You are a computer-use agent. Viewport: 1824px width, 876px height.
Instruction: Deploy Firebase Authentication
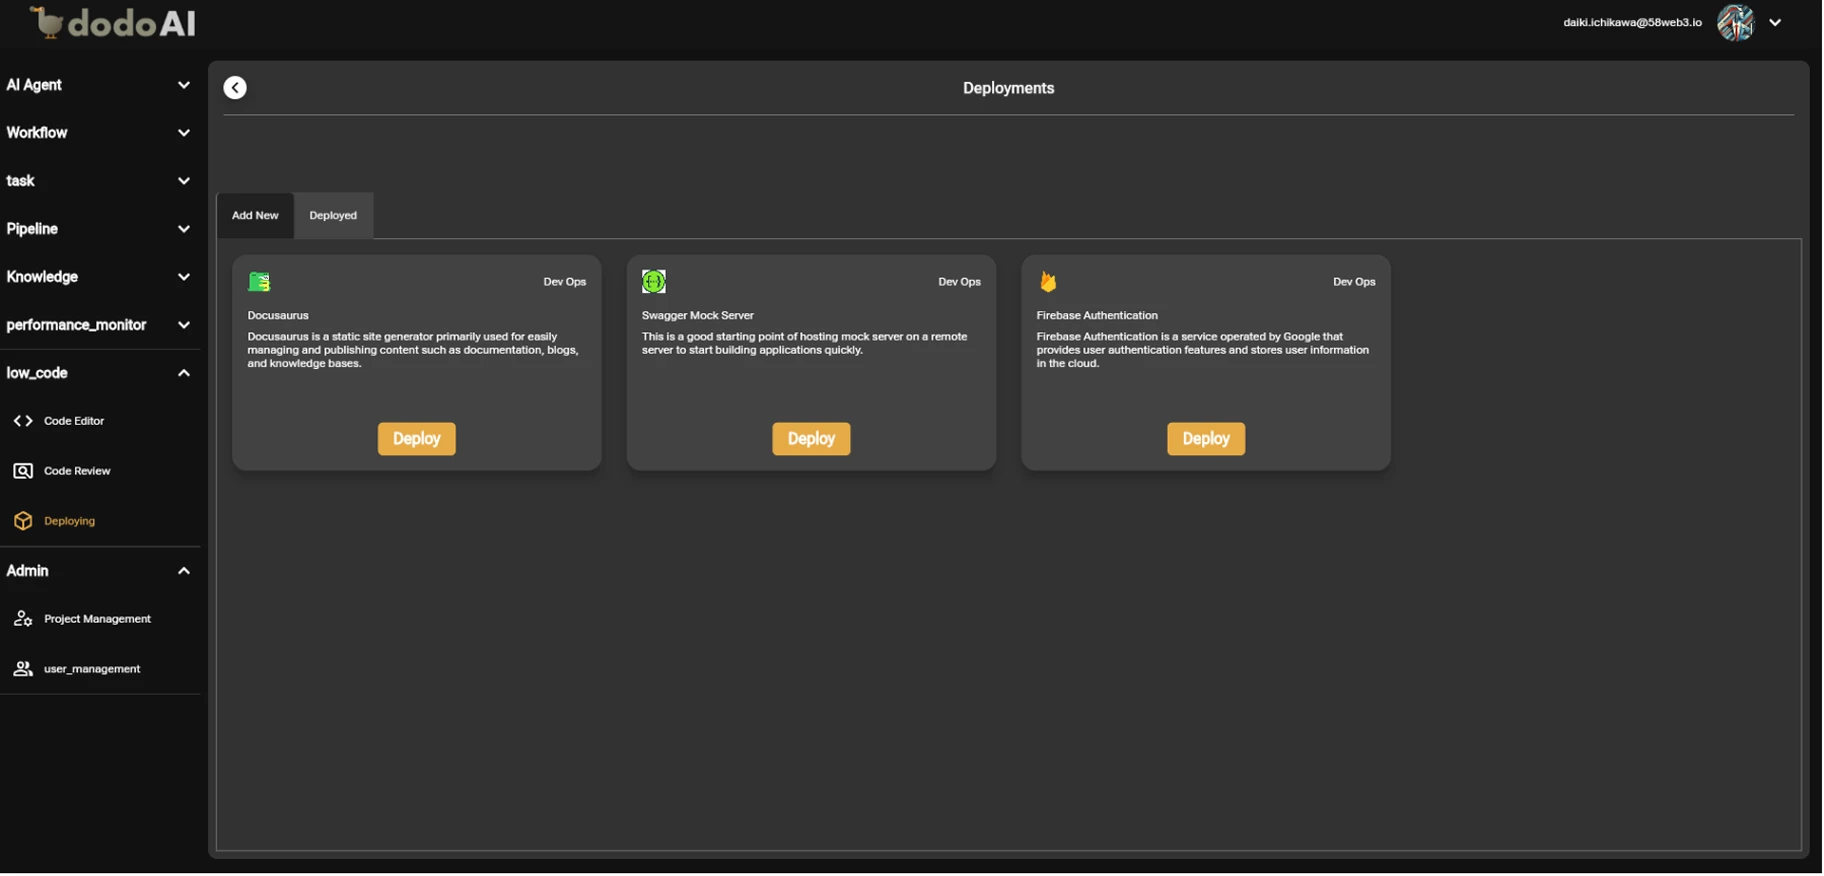tap(1206, 439)
